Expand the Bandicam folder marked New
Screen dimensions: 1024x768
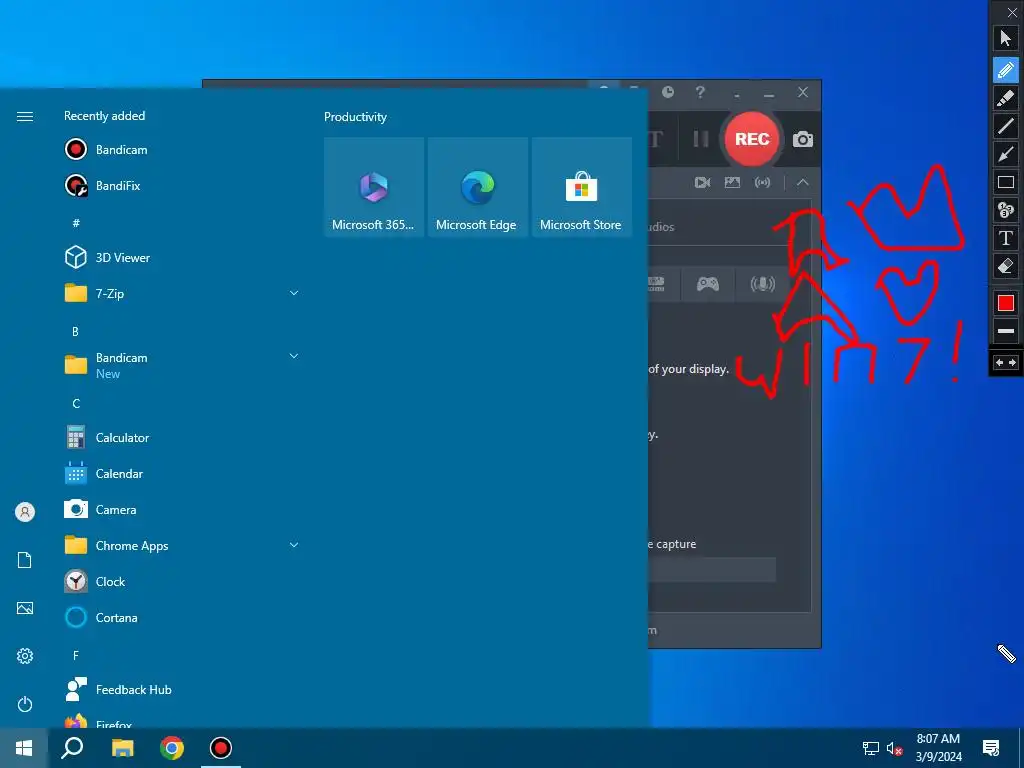click(x=182, y=365)
